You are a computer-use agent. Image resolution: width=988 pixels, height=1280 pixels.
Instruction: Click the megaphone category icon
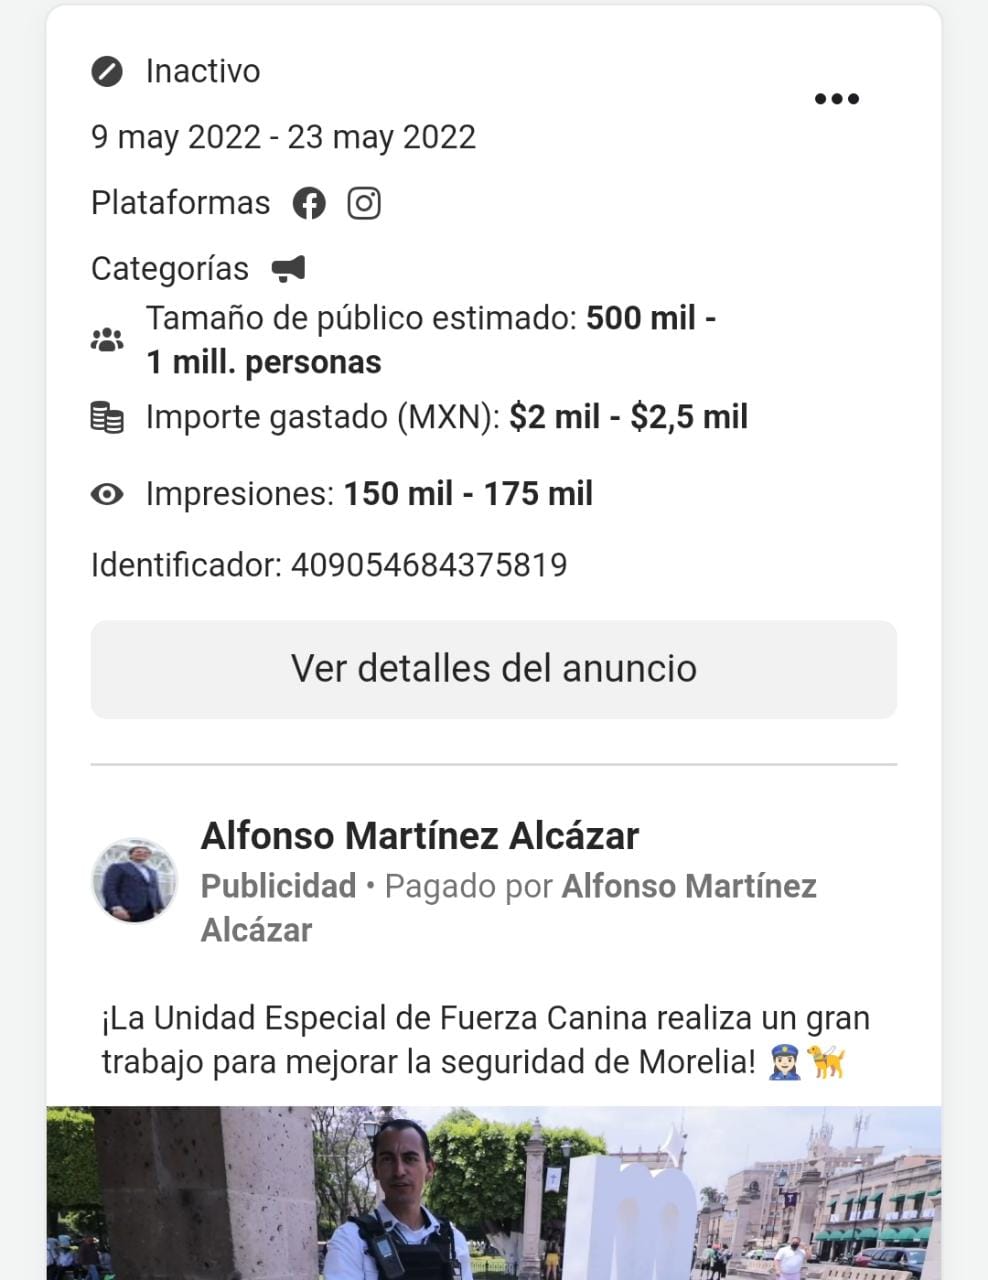pos(288,268)
